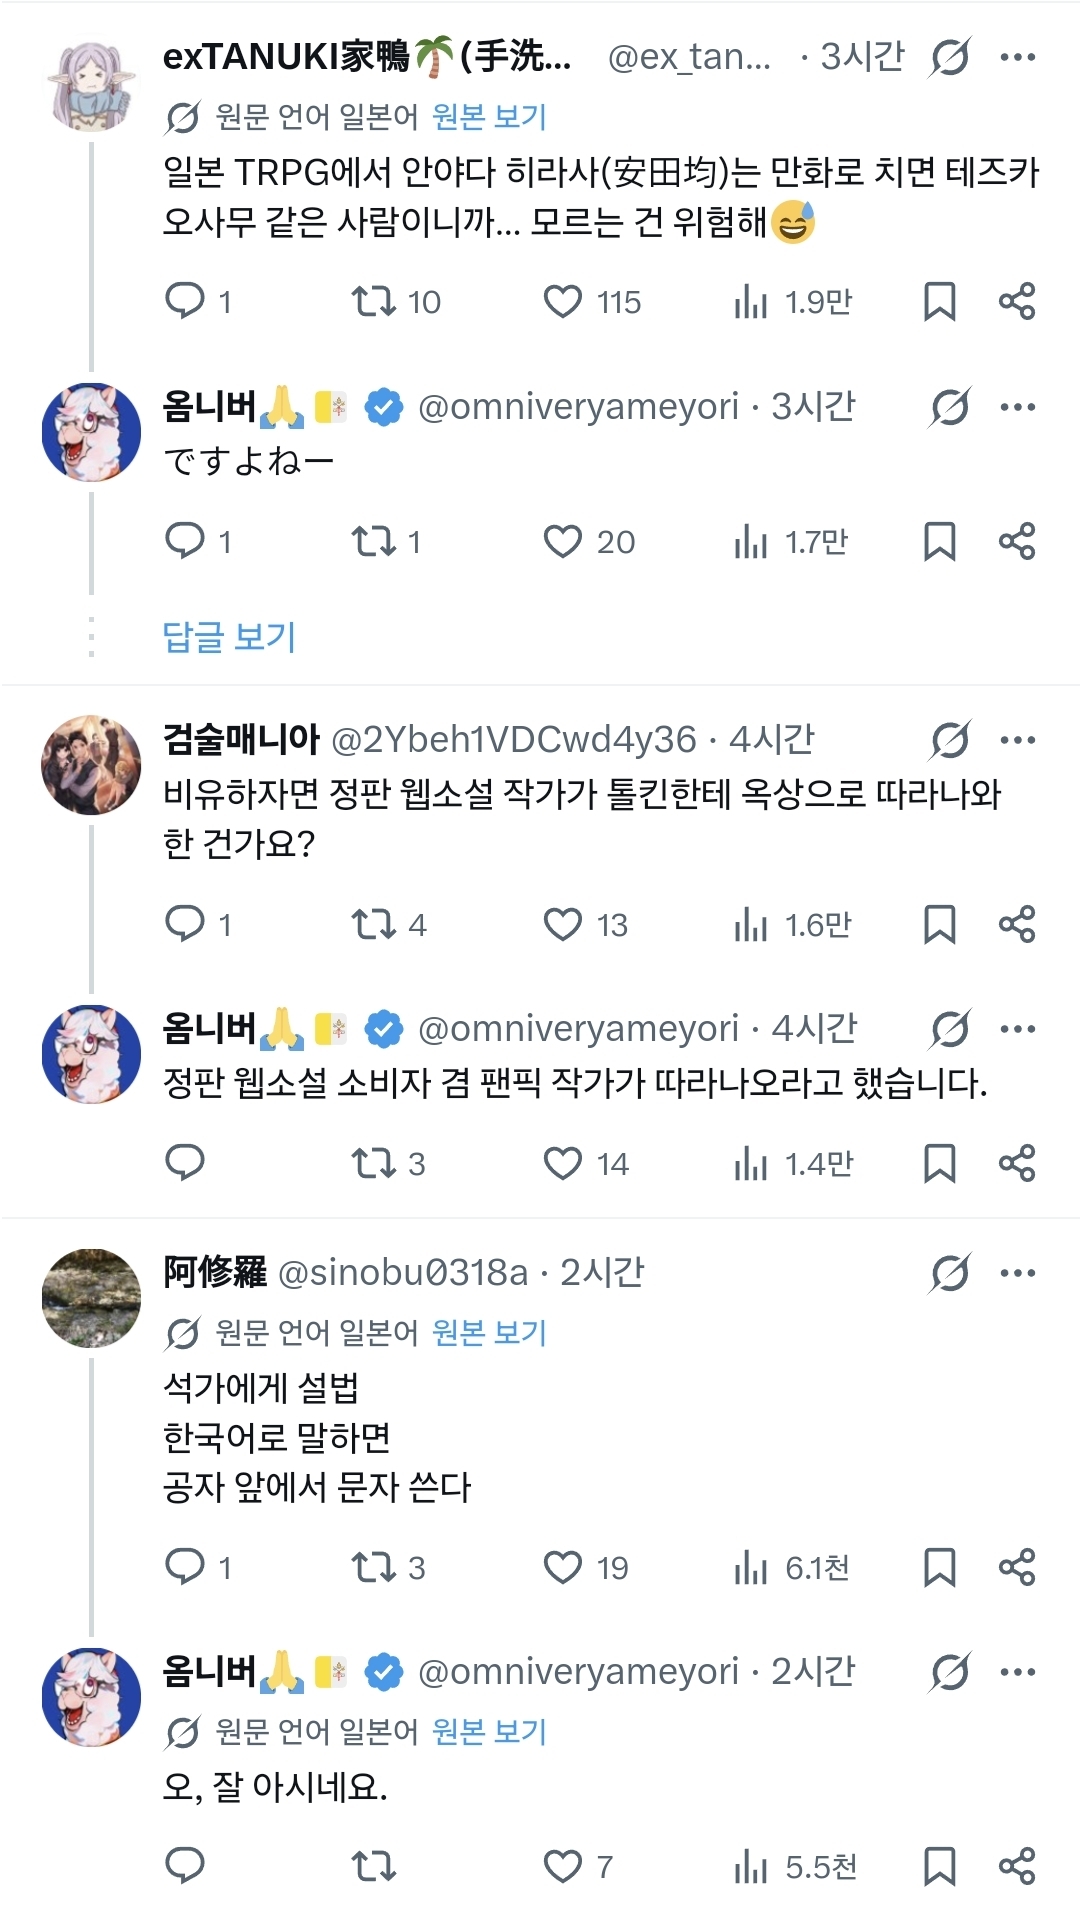
Task: Click 원본 보기 on exTANUKI's tweet
Action: 489,117
